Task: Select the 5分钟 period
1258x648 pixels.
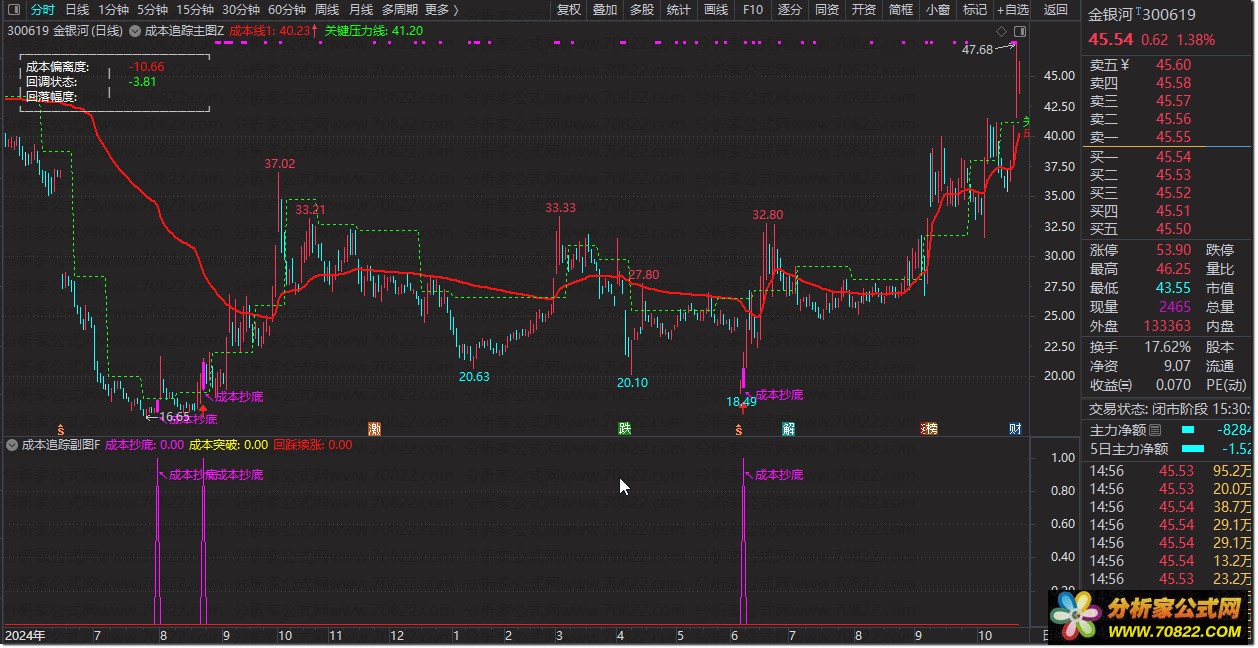Action: [x=152, y=10]
